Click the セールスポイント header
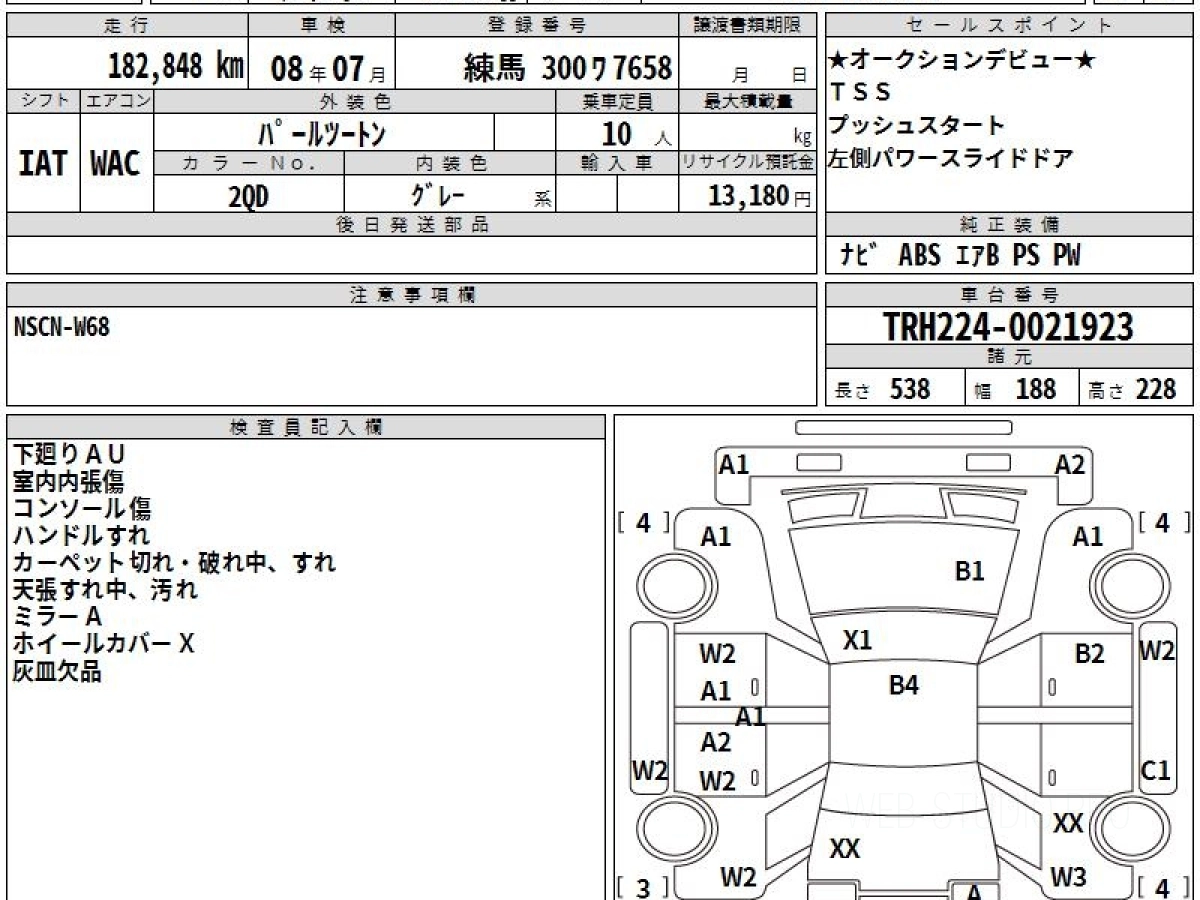The height and width of the screenshot is (900, 1200). coord(1010,26)
